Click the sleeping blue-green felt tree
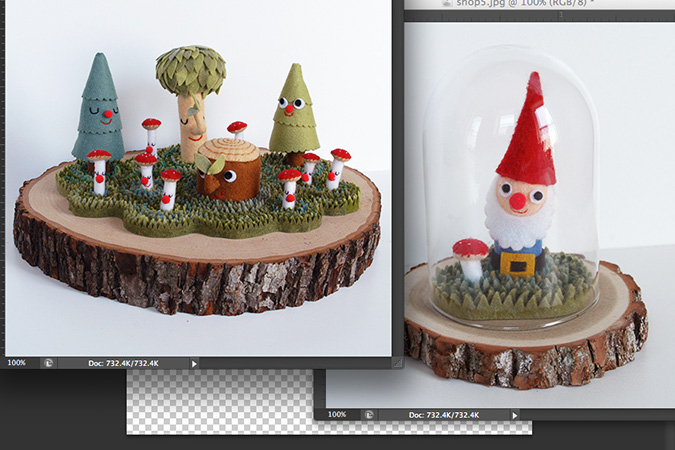The image size is (675, 450). click(97, 110)
